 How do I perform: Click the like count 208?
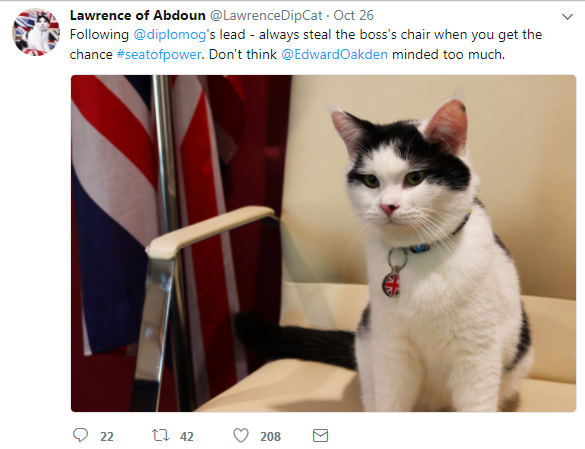[270, 436]
